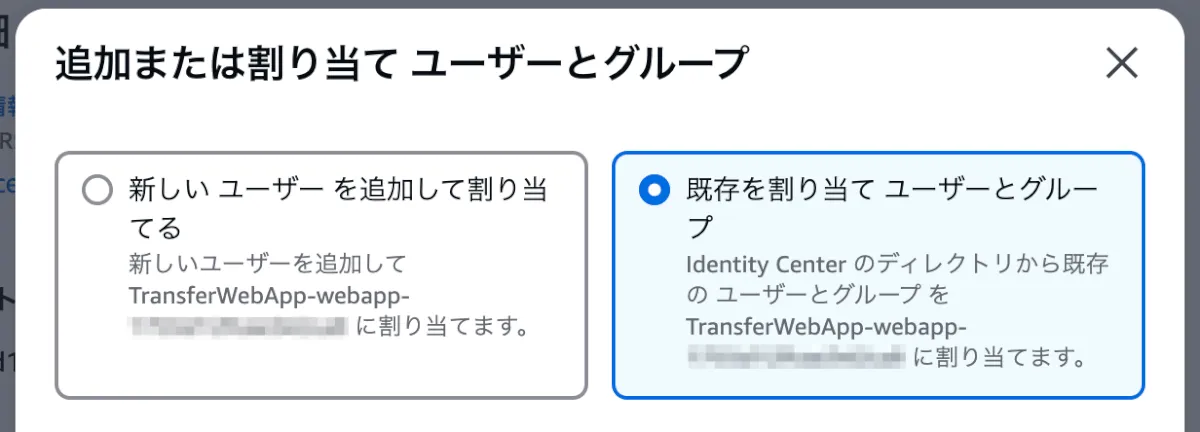The height and width of the screenshot is (432, 1200).
Task: Click the partially hidden blue link behind the dialog
Action: 5,105
